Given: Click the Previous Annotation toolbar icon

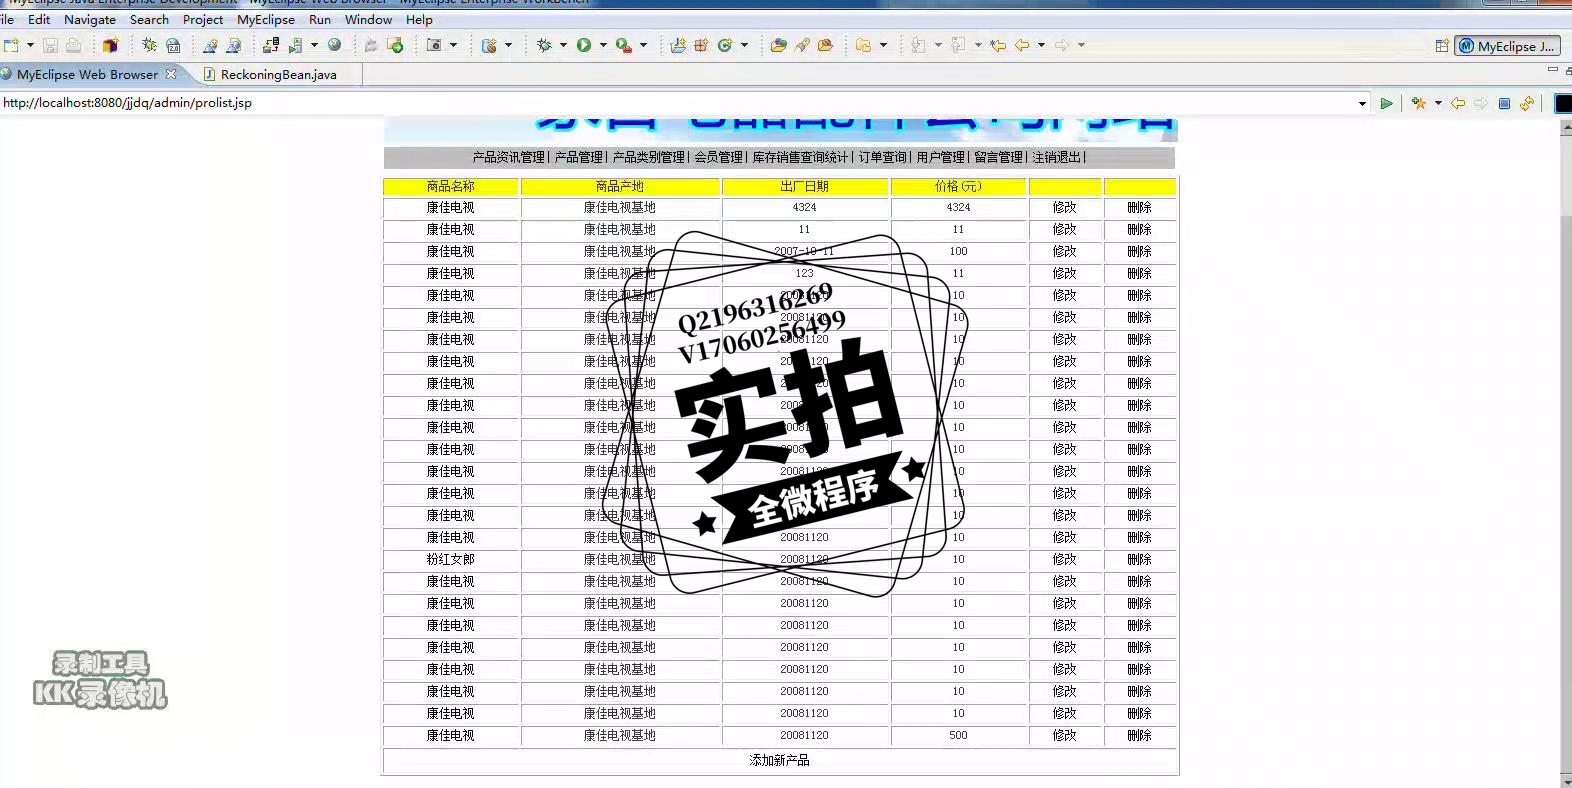Looking at the screenshot, I should point(958,45).
